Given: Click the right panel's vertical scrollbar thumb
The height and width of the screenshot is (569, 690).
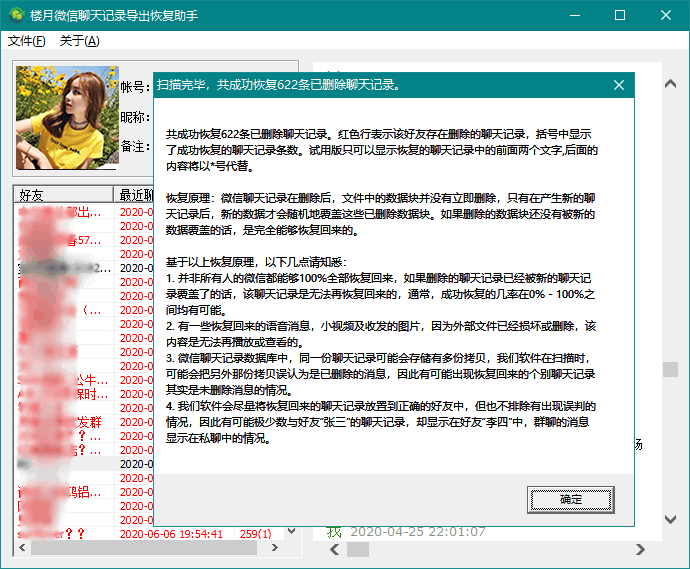Looking at the screenshot, I should (x=670, y=370).
